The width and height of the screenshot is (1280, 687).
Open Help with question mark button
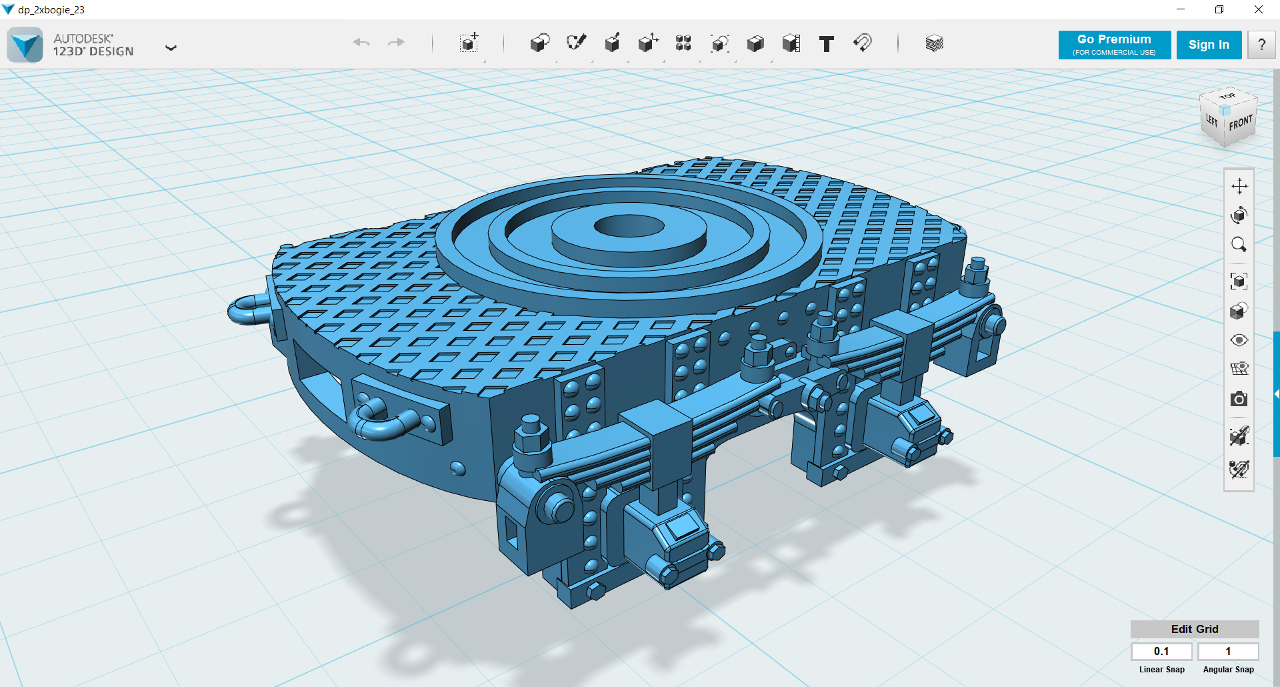(1260, 44)
